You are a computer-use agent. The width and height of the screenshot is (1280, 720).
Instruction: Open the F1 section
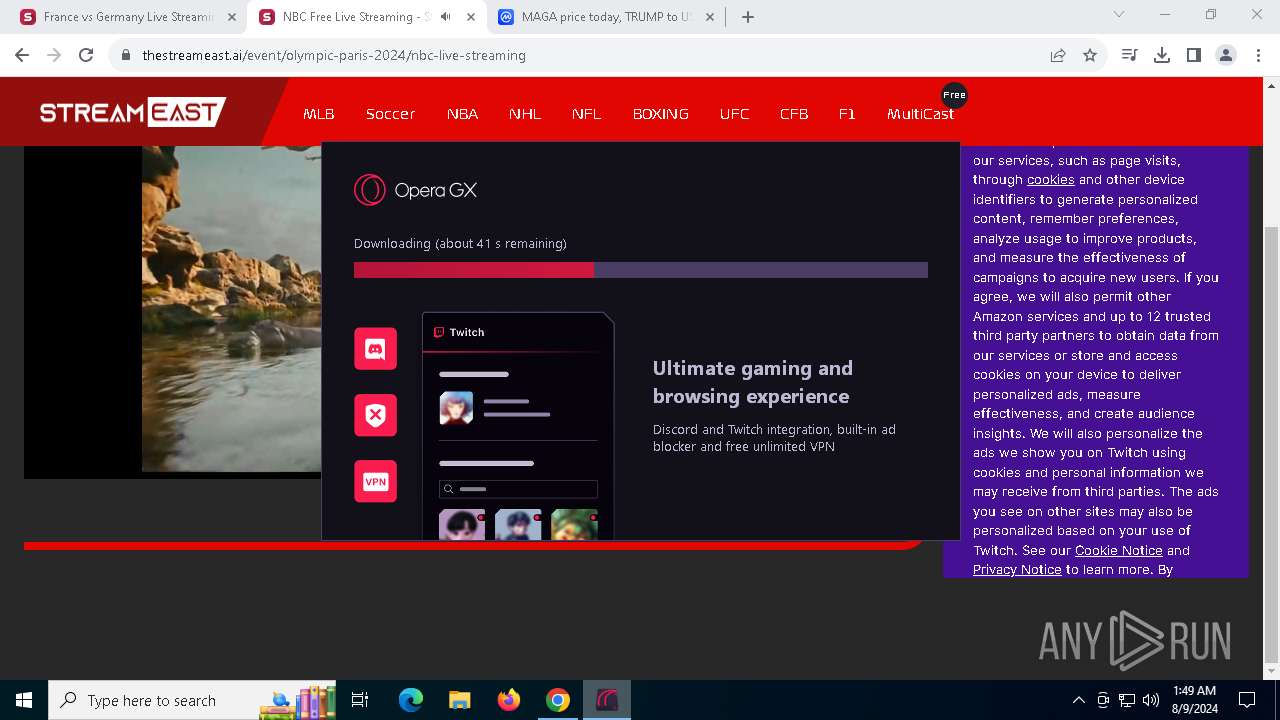click(x=847, y=114)
